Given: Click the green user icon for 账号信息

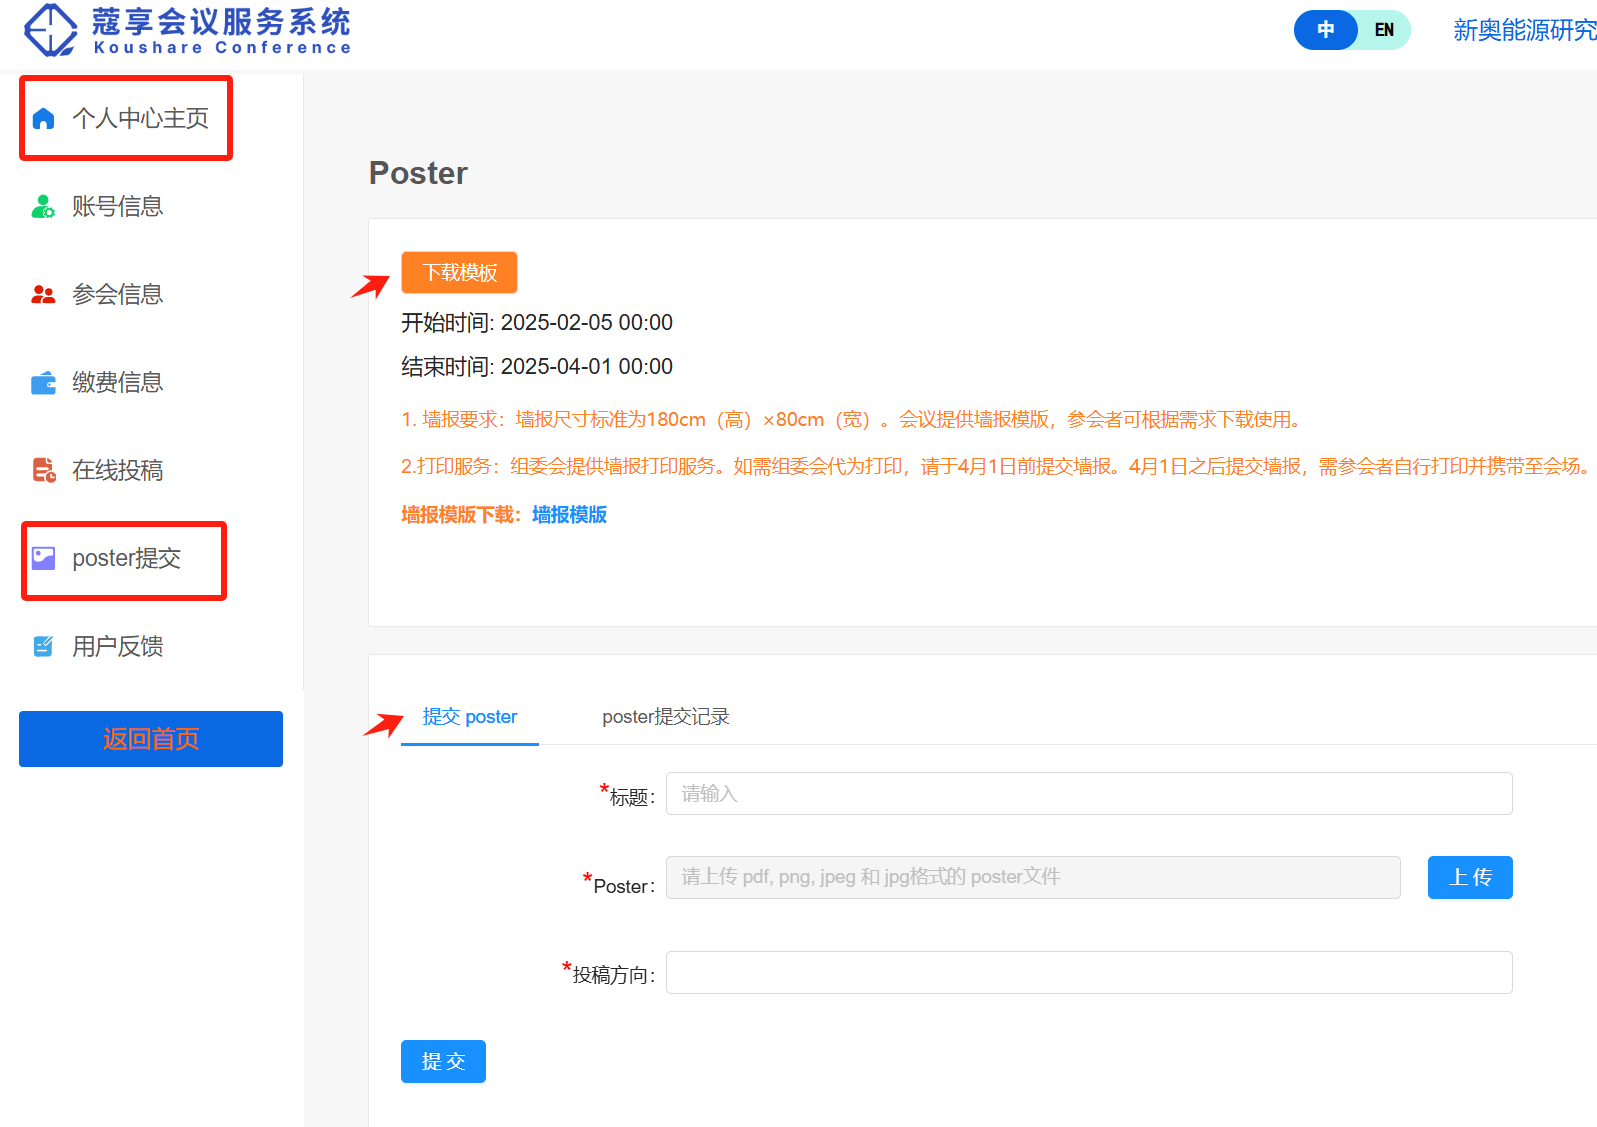Looking at the screenshot, I should tap(43, 207).
